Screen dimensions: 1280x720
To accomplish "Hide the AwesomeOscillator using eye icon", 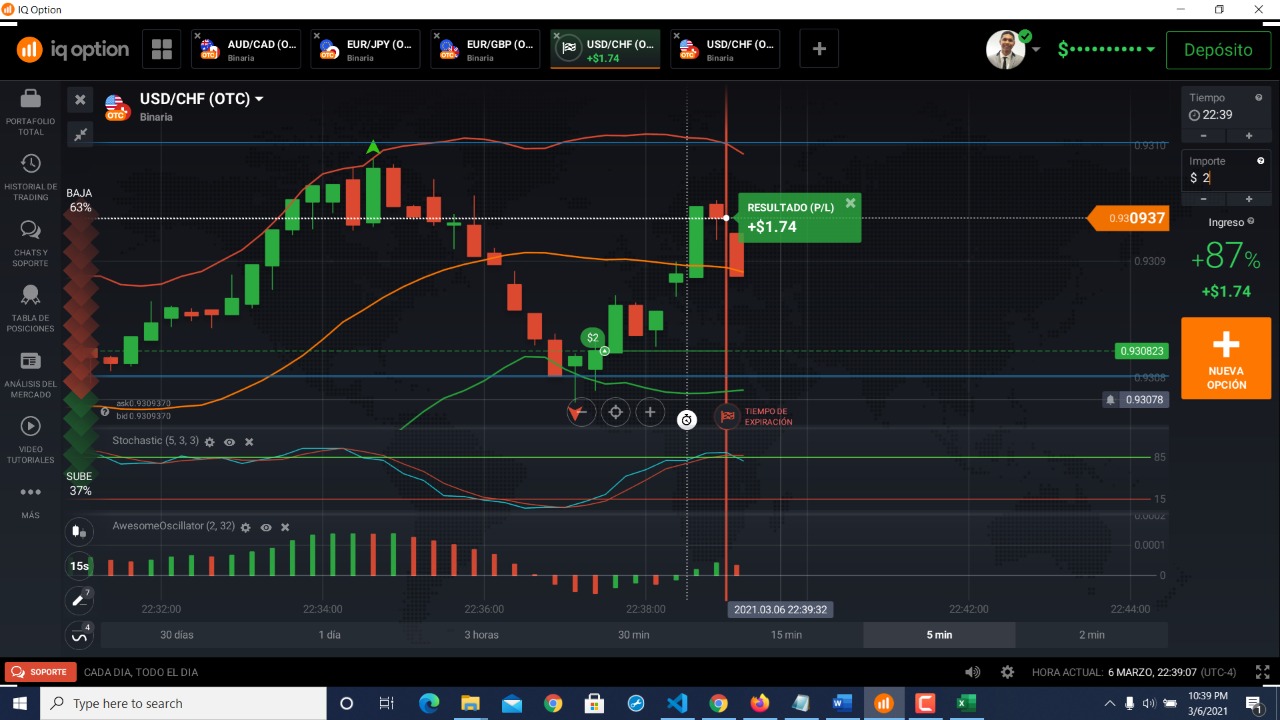I will 266,527.
